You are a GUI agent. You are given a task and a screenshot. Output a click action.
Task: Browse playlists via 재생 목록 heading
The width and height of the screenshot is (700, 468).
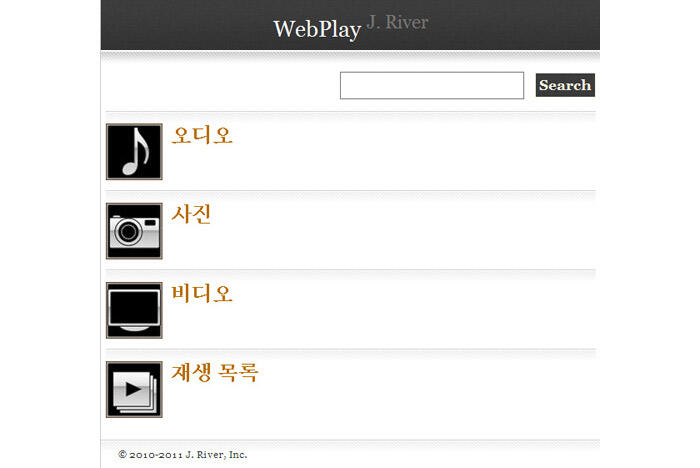click(x=215, y=372)
